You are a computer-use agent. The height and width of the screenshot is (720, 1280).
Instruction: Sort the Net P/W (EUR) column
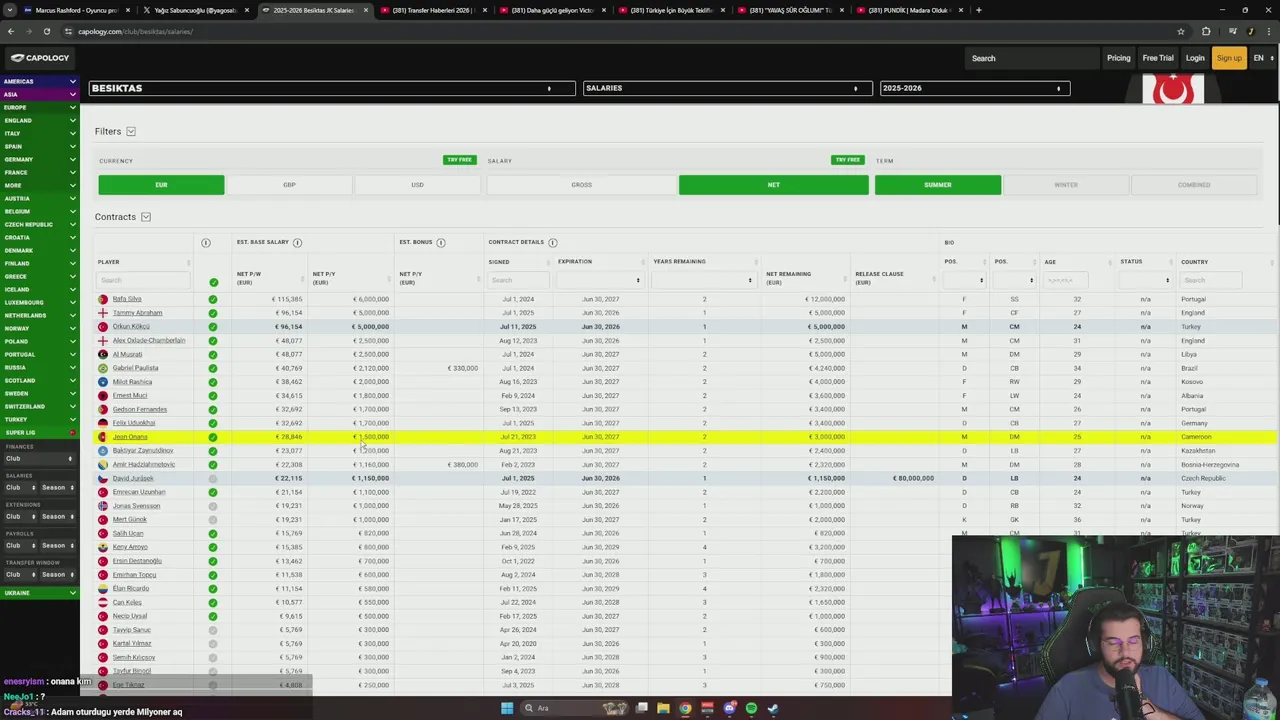[304, 280]
